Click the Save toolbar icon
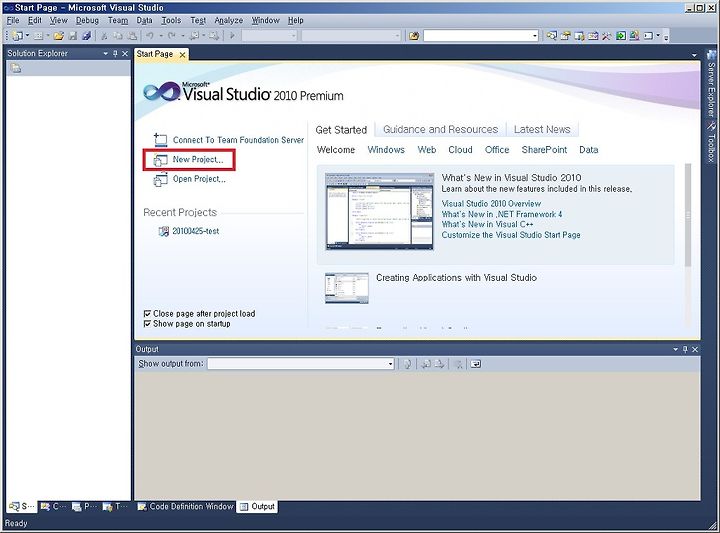This screenshot has height=533, width=720. [73, 36]
